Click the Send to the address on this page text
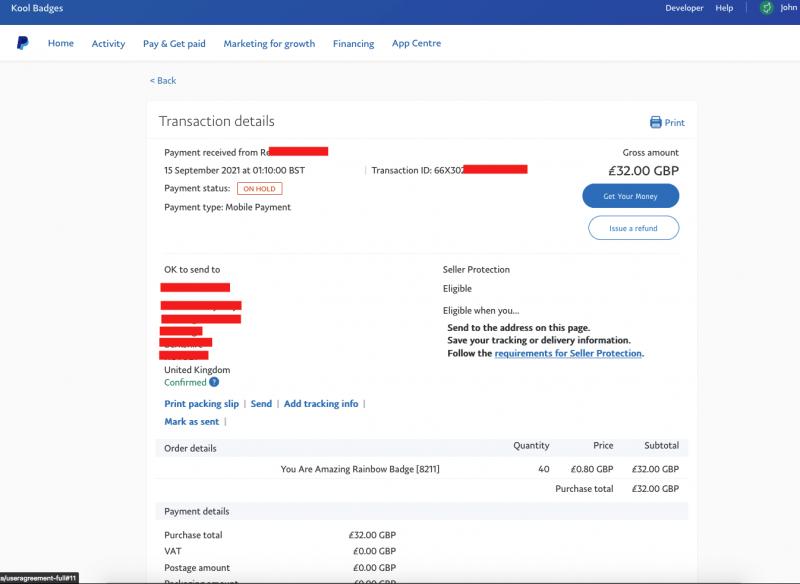This screenshot has width=800, height=584. [x=519, y=327]
